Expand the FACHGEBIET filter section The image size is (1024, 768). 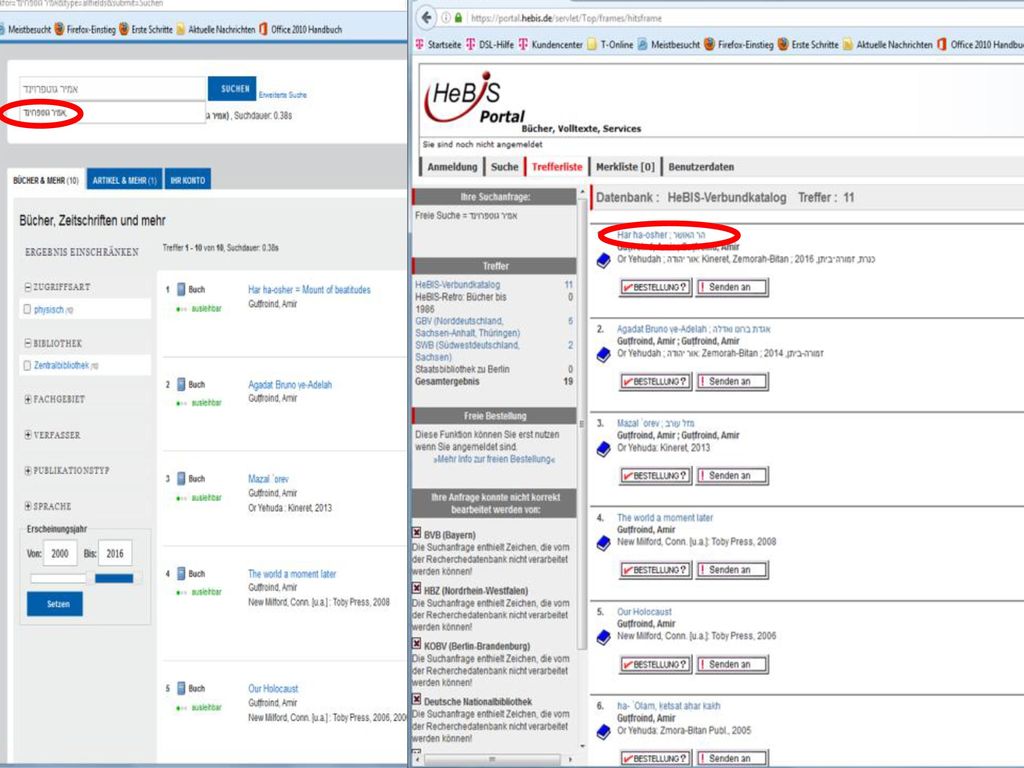coord(28,399)
